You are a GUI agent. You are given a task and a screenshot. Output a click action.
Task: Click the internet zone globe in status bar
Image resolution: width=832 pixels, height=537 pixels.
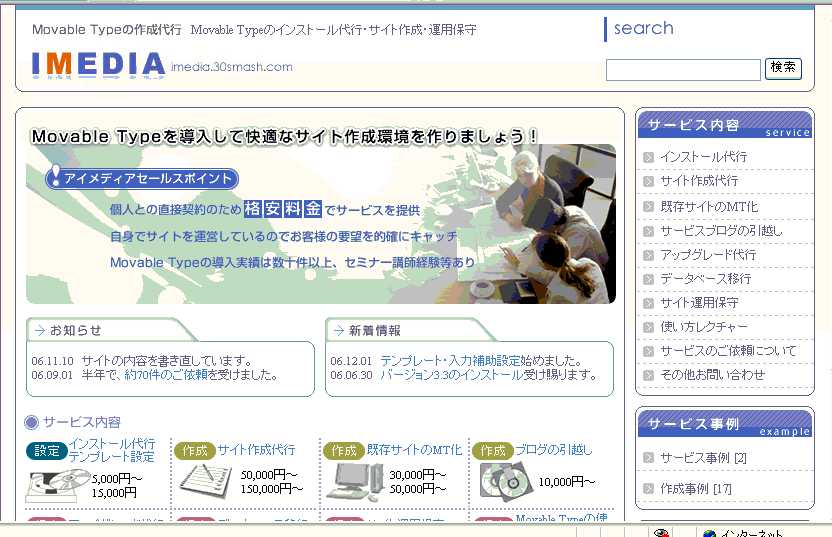pos(709,533)
